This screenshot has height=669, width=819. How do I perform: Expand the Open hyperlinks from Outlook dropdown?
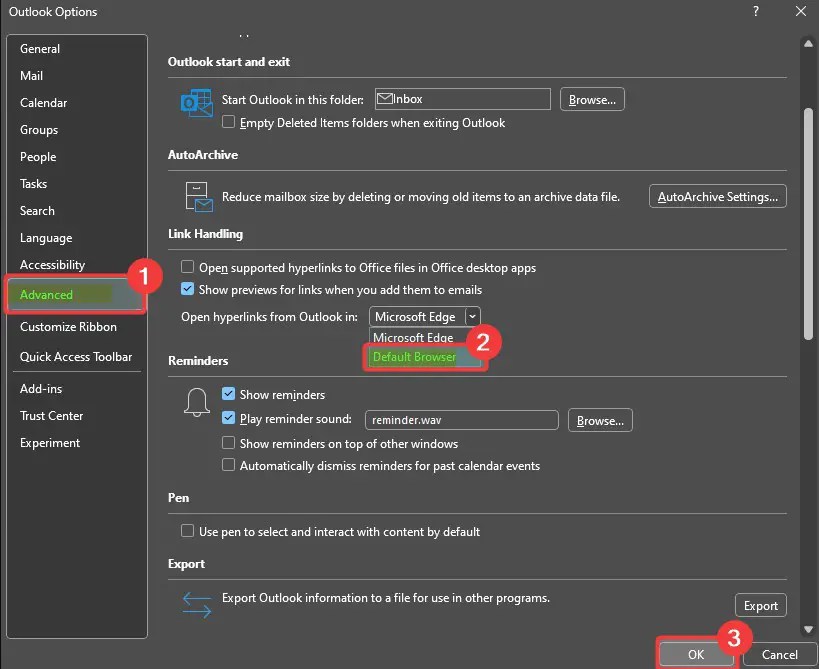pyautogui.click(x=472, y=316)
